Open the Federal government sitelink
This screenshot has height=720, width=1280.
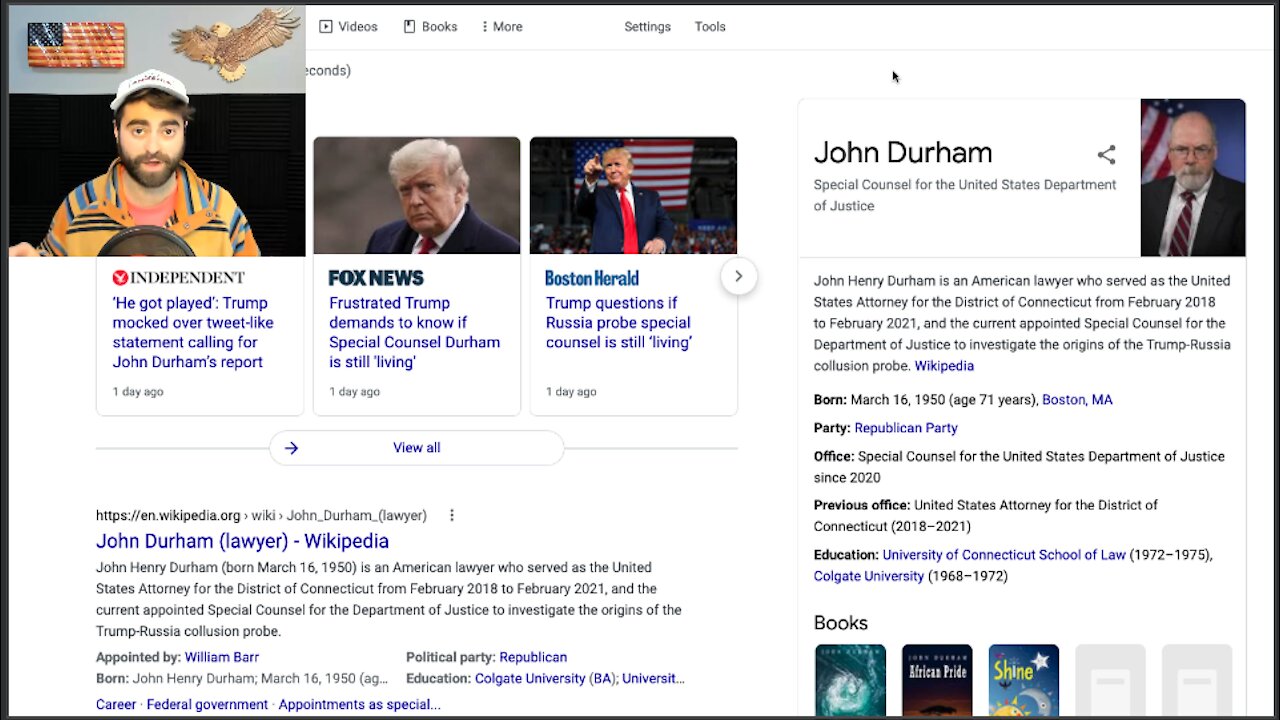click(x=207, y=705)
